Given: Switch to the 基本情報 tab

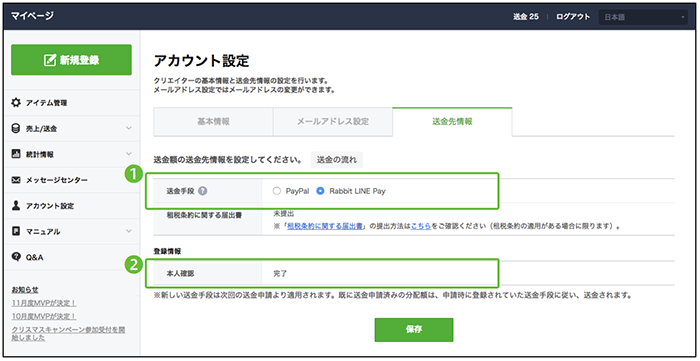Looking at the screenshot, I should pos(213,122).
